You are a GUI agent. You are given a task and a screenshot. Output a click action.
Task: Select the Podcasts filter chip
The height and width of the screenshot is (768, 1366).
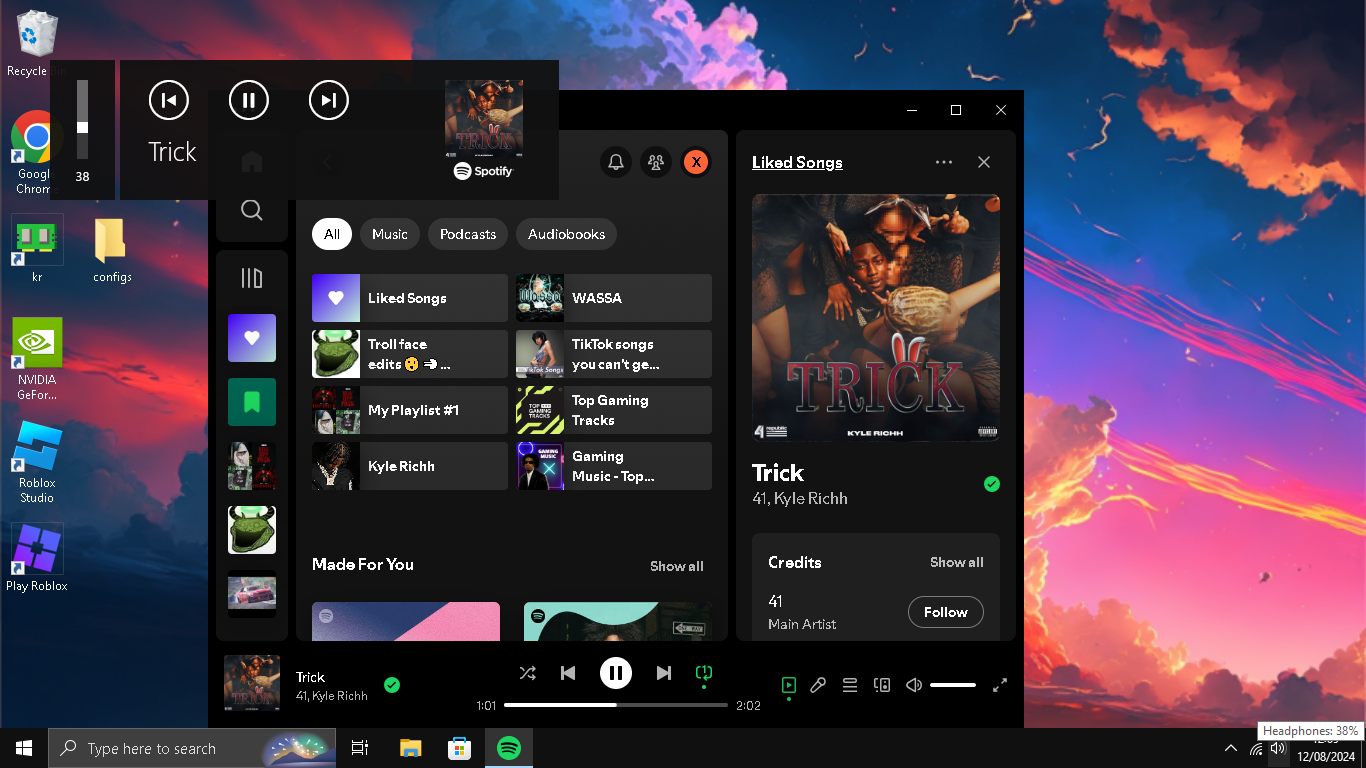(468, 234)
